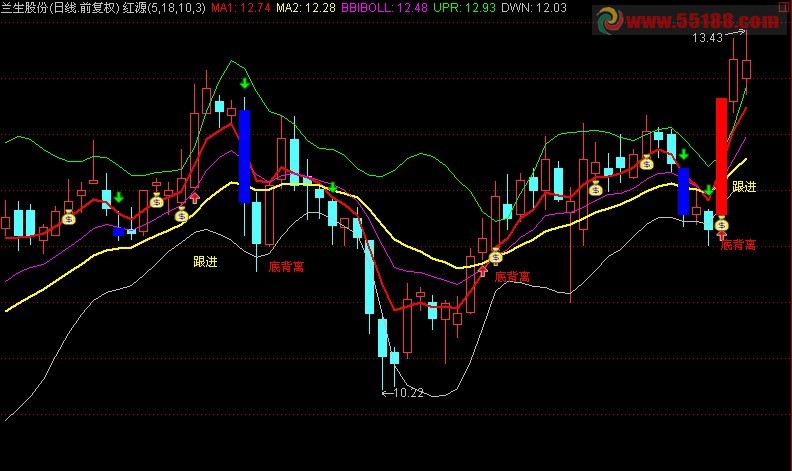Click the leftmost red up arrow
This screenshot has width=792, height=471.
[x=194, y=198]
